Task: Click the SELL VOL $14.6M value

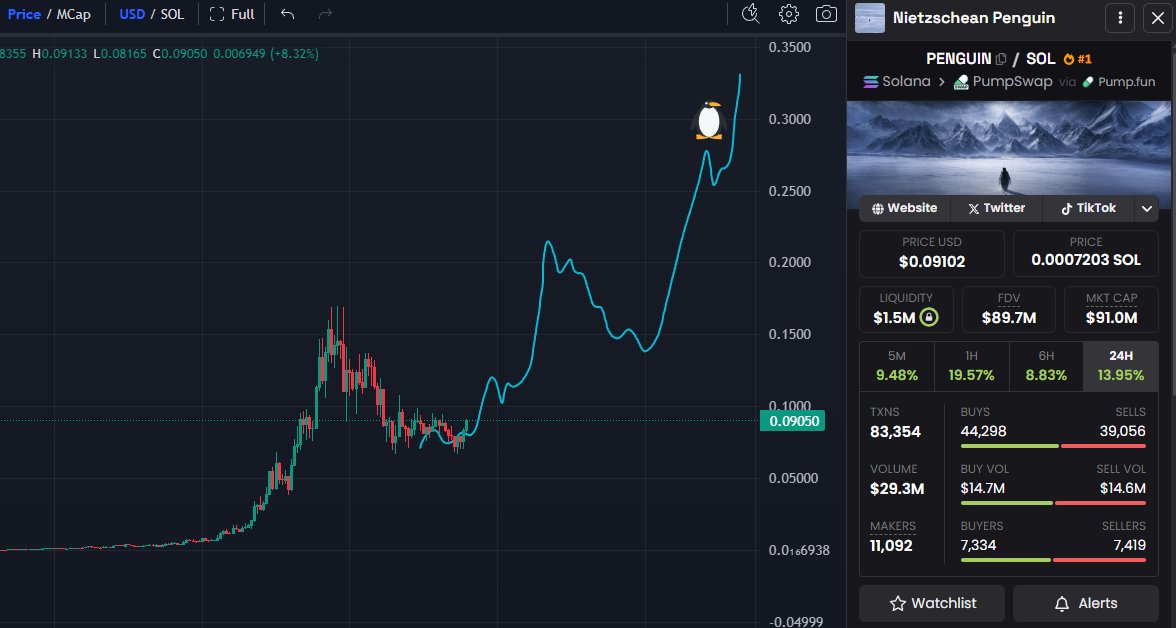Action: [x=1123, y=488]
